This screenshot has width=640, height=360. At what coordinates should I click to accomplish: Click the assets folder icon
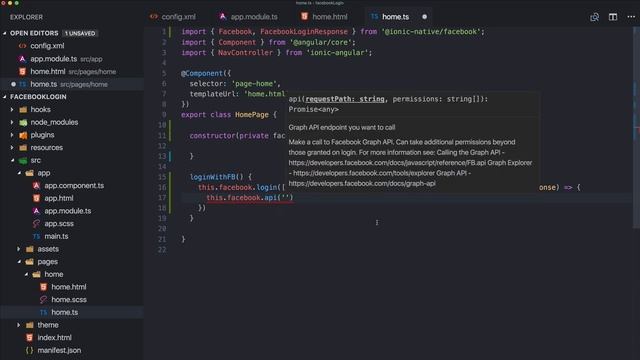coord(30,249)
